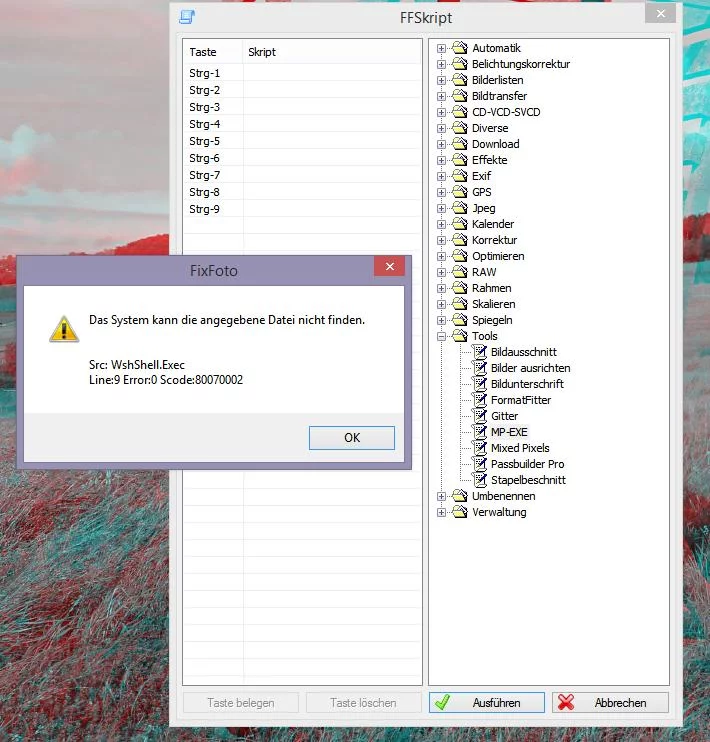Click the Gitter script icon
This screenshot has height=742, width=710.
(480, 416)
